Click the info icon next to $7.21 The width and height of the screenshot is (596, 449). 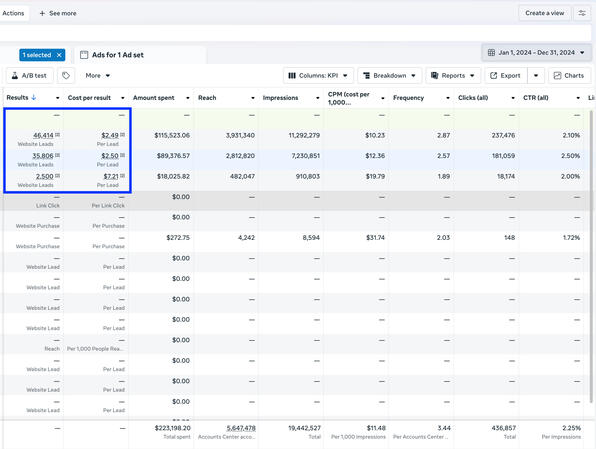pyautogui.click(x=122, y=176)
